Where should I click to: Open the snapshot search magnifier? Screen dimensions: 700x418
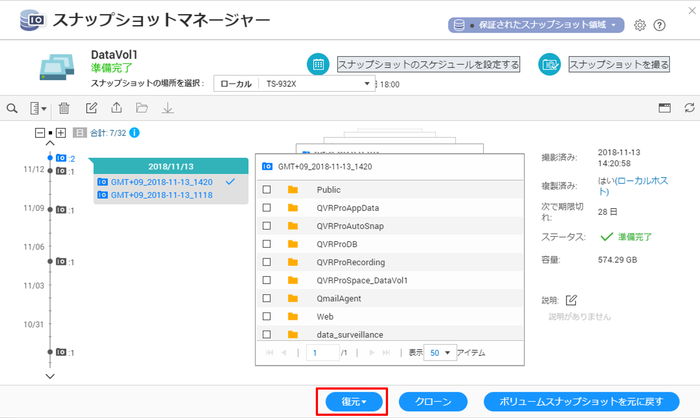click(x=12, y=108)
